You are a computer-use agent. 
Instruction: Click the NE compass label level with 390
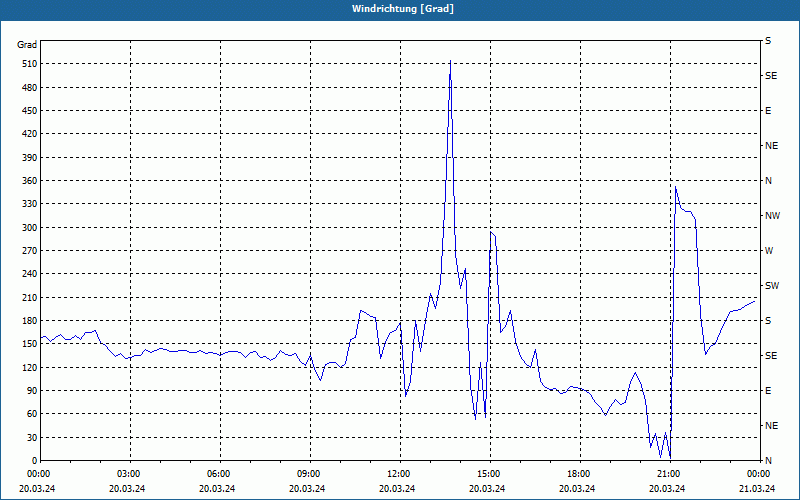click(772, 146)
